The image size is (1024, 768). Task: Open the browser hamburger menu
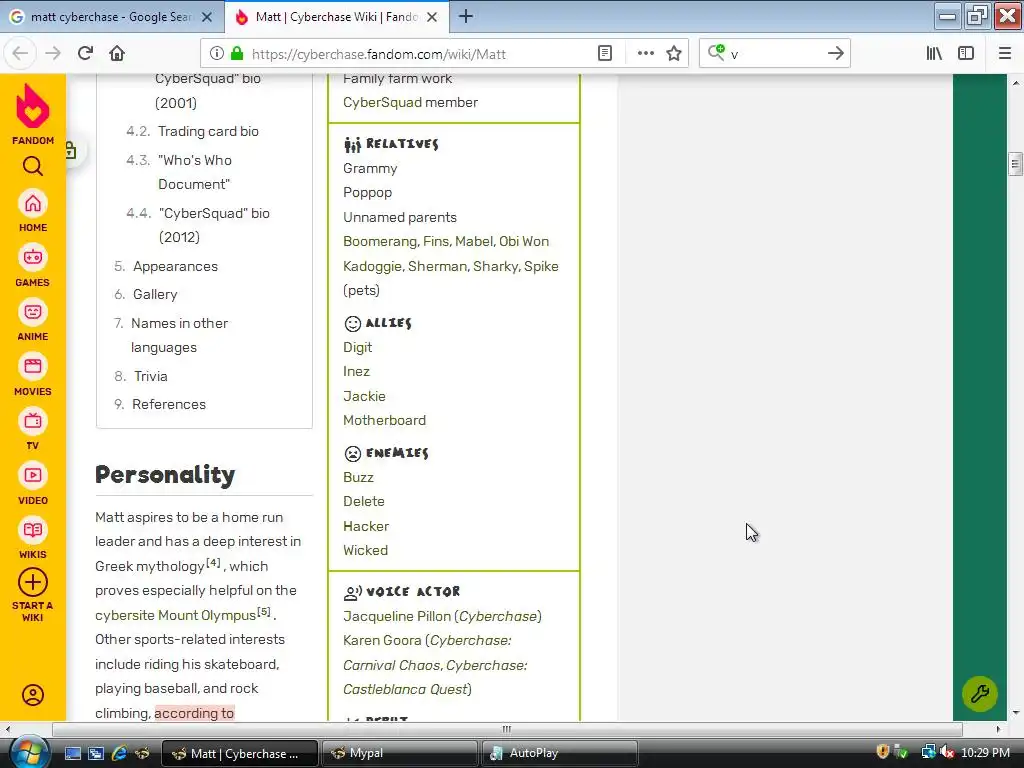(x=1005, y=54)
